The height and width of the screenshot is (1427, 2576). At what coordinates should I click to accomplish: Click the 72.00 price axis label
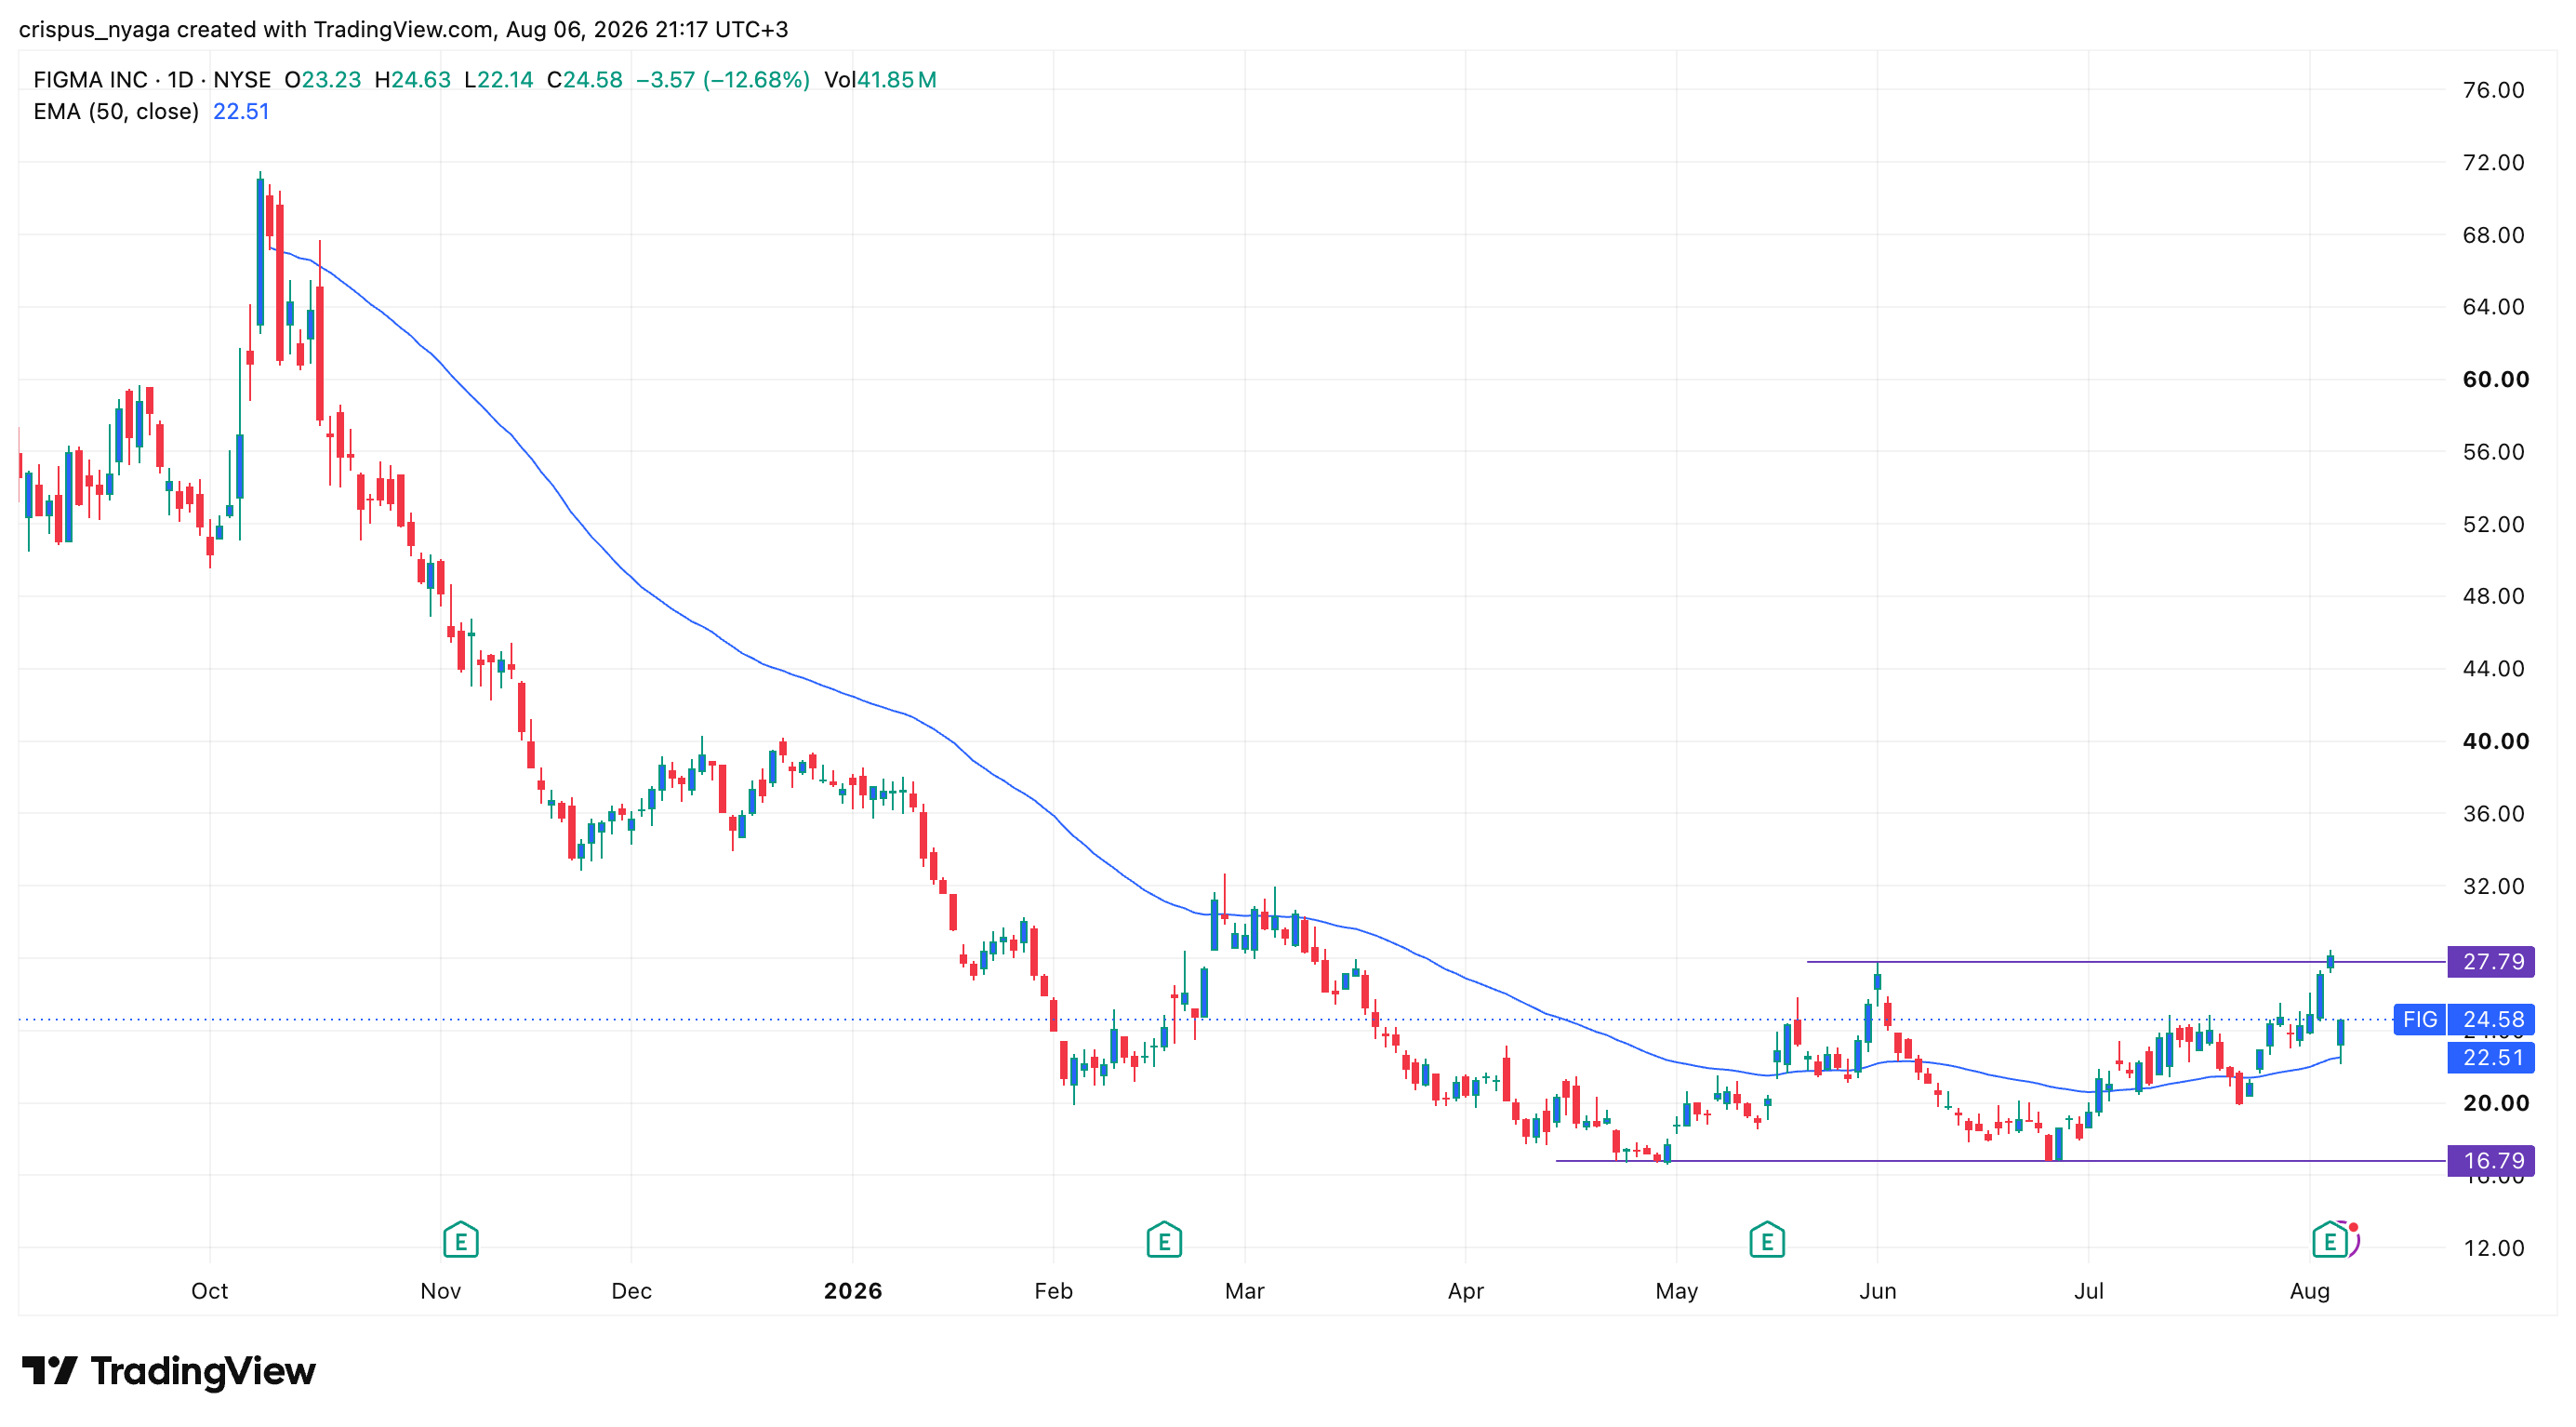2493,162
